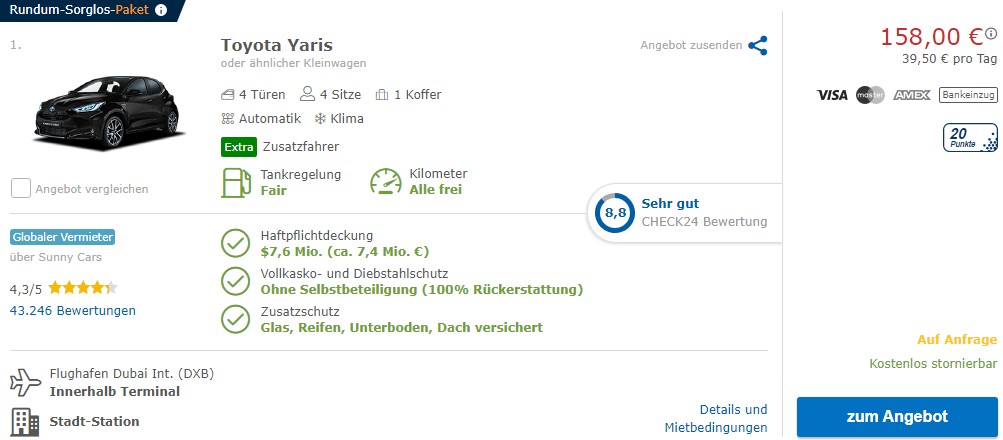Click info icon beside Rundum-Sorglos-Paket
The height and width of the screenshot is (440, 1003).
pyautogui.click(x=162, y=10)
